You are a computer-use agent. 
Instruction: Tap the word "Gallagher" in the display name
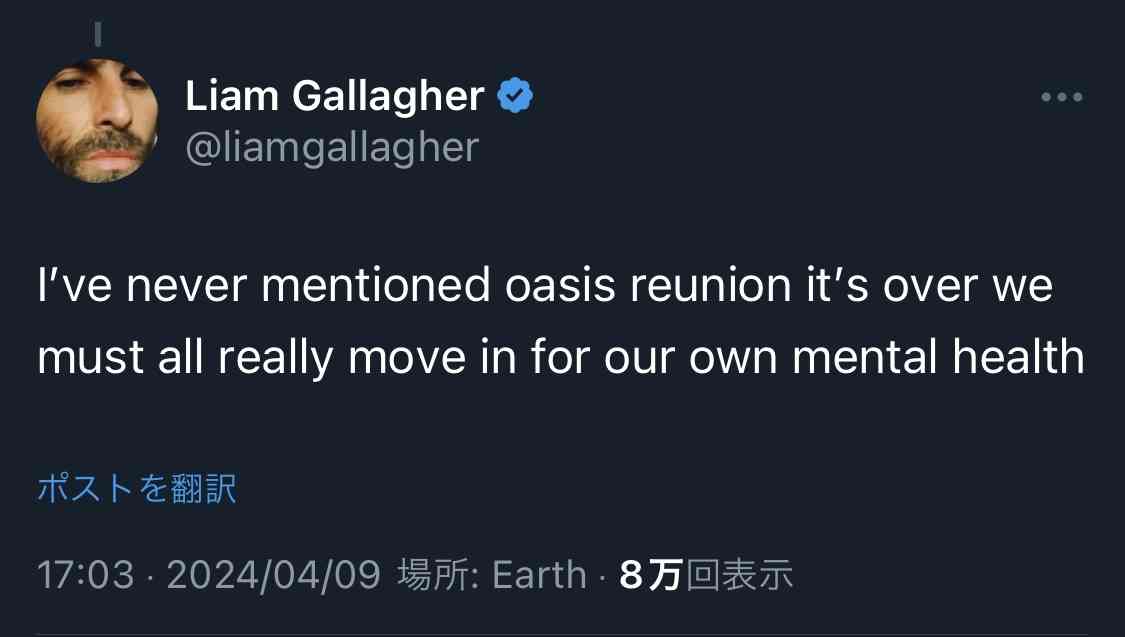tap(388, 96)
